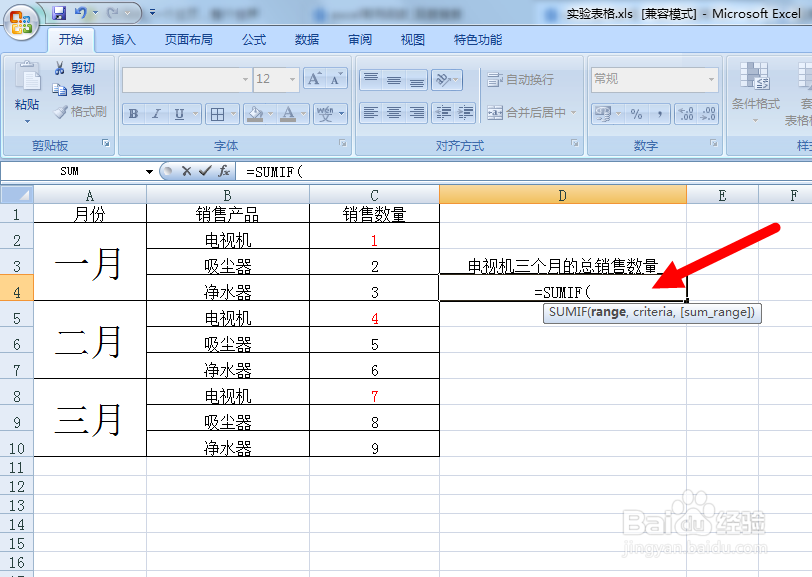Click the 粘贴 paste icon
The image size is (812, 577).
tap(27, 77)
